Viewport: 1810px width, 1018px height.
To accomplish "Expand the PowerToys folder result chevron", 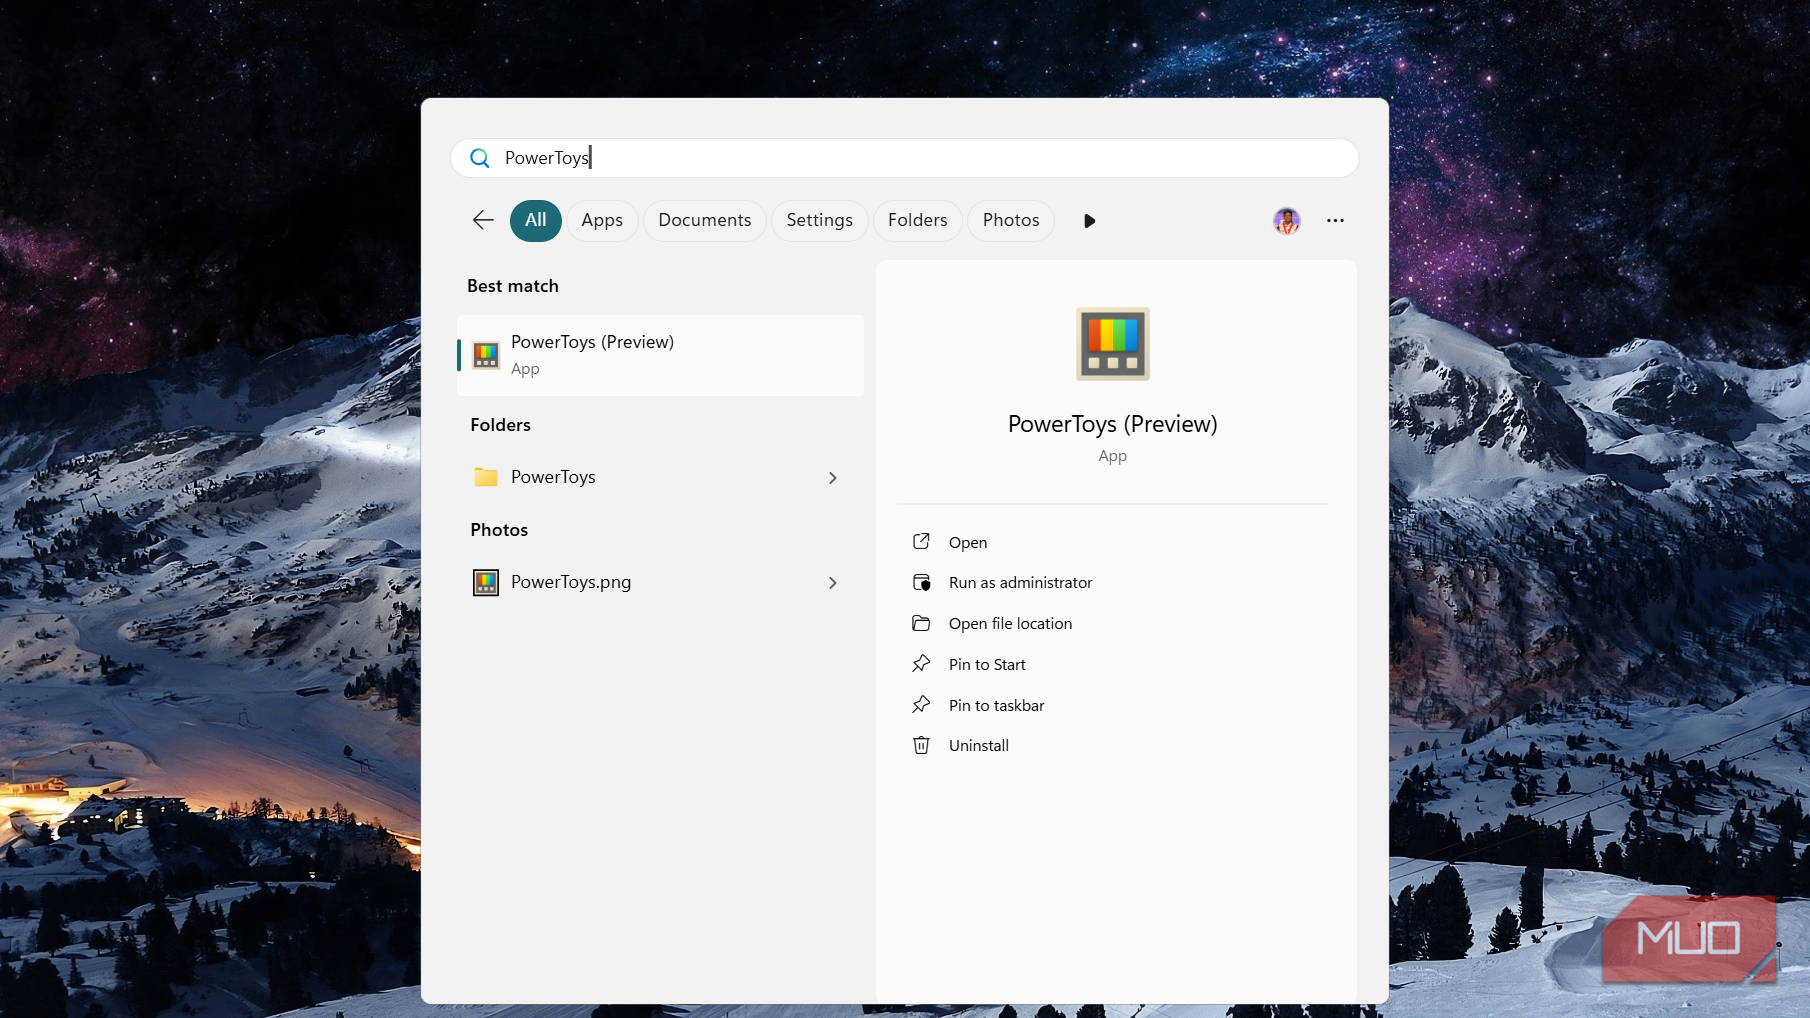I will 832,478.
